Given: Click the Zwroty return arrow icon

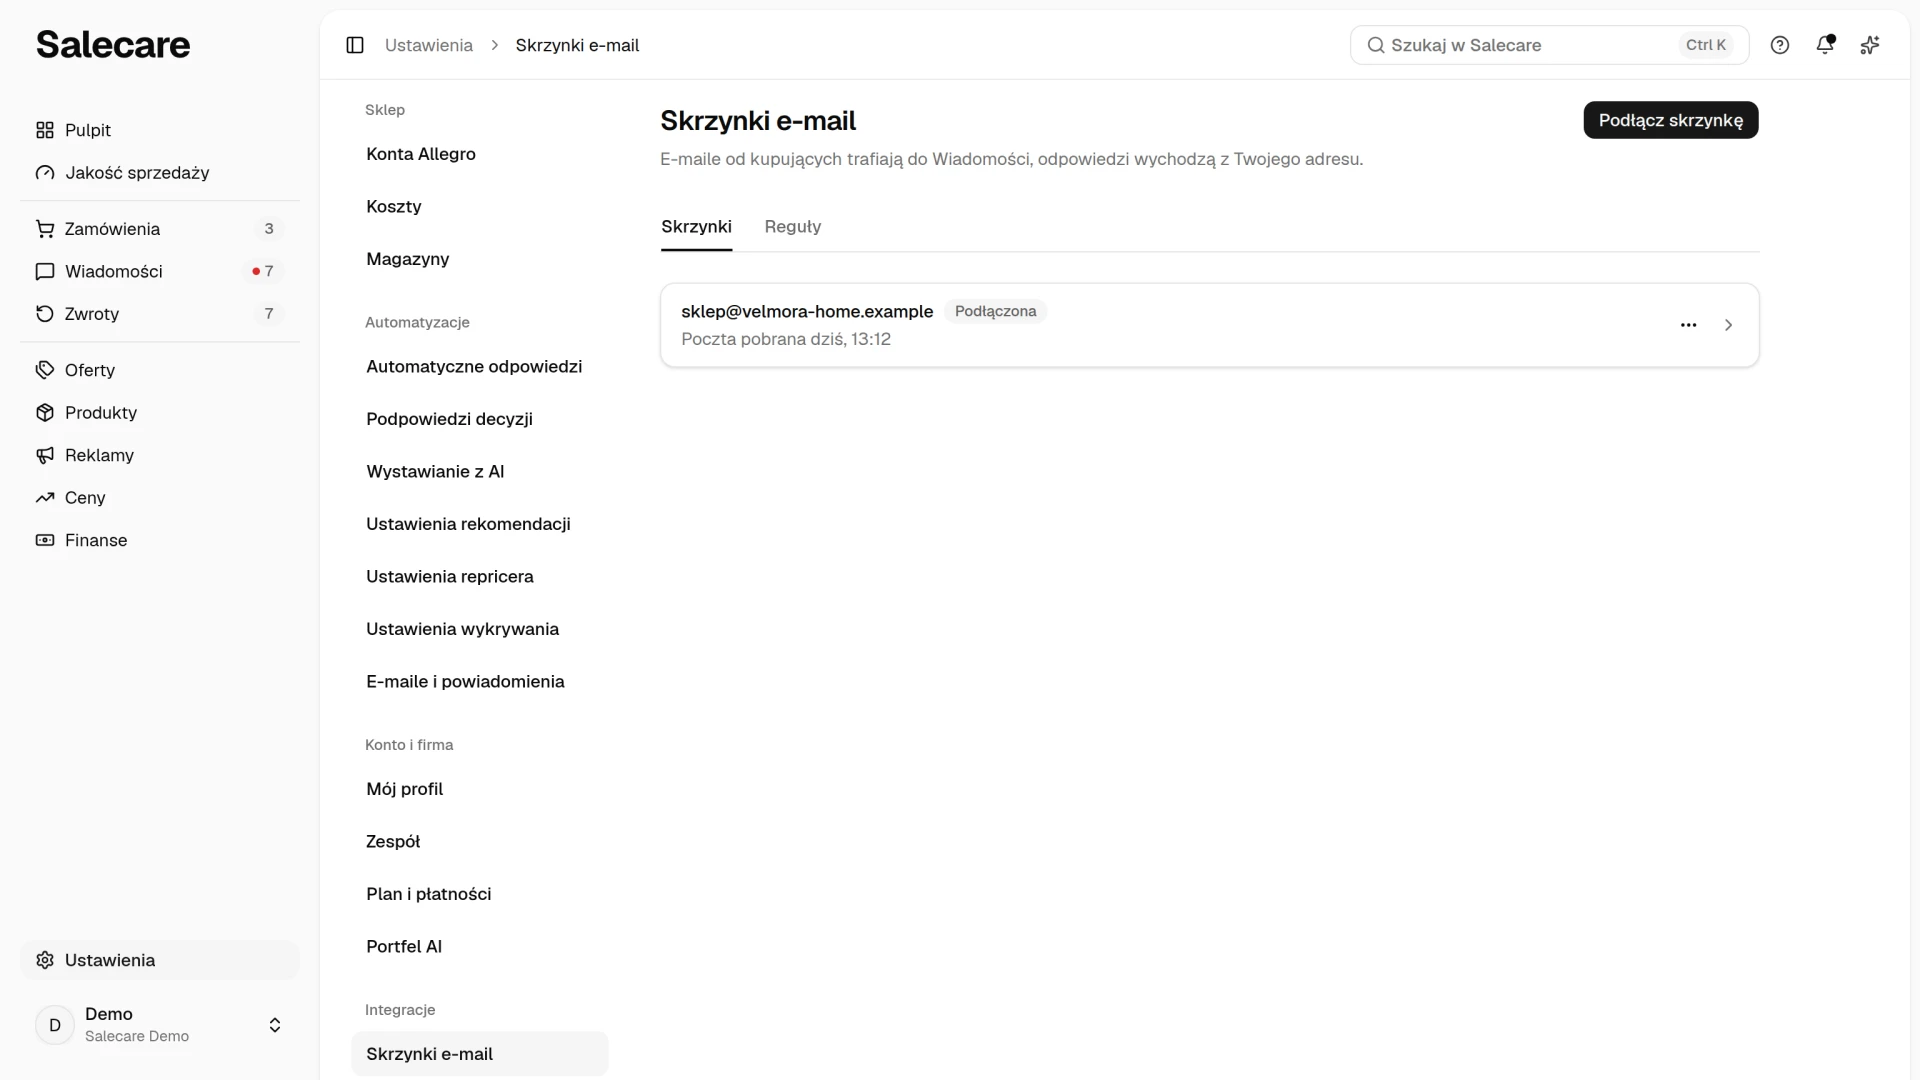Looking at the screenshot, I should coord(45,314).
